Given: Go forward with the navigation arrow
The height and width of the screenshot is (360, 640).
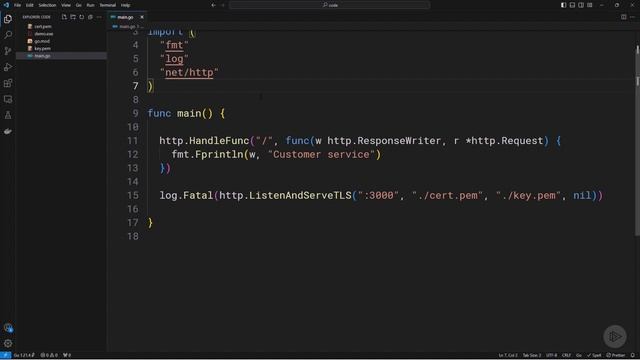Looking at the screenshot, I should (223, 5).
